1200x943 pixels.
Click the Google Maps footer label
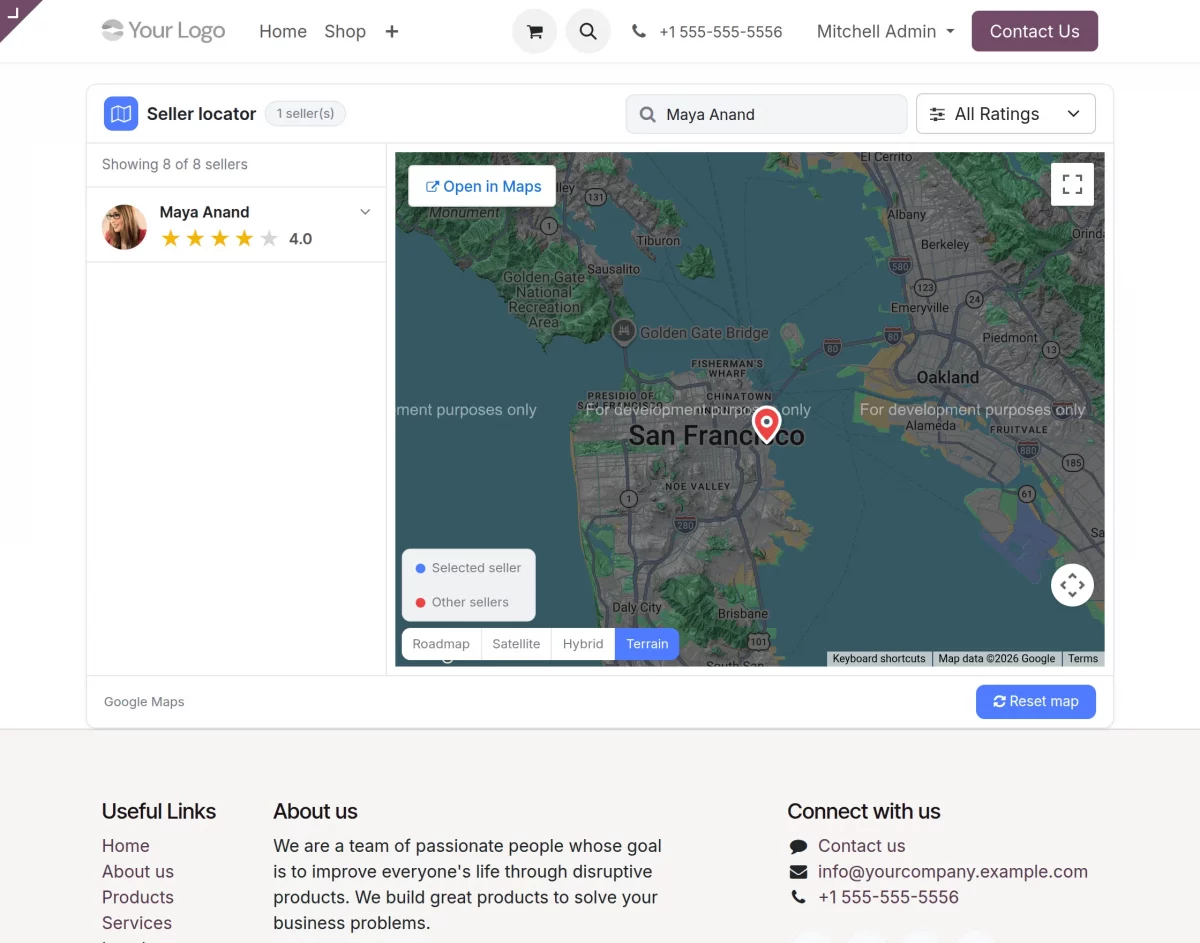(x=144, y=702)
